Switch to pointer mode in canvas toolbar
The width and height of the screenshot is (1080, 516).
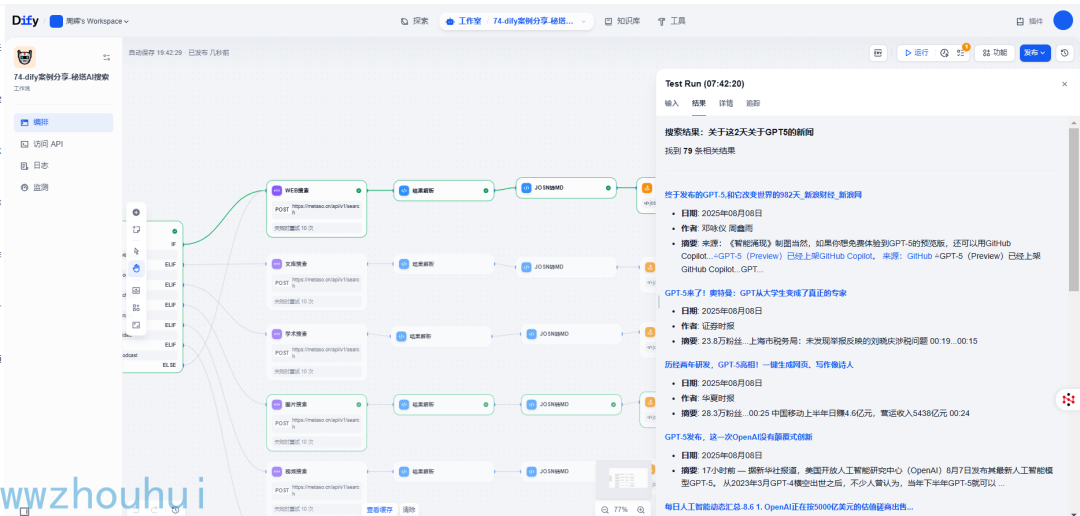(x=136, y=251)
